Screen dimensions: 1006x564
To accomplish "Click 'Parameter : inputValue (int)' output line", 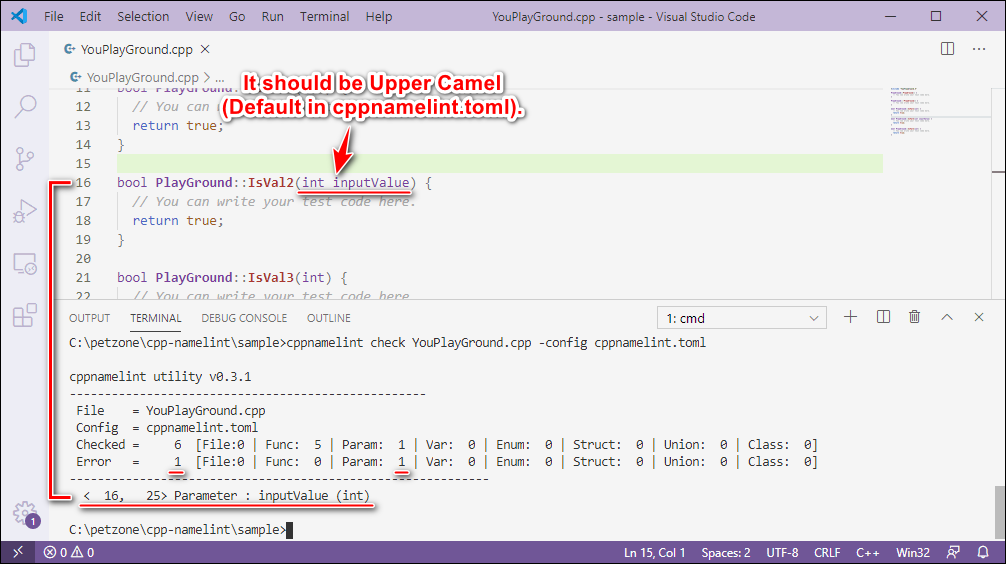I will pos(272,495).
